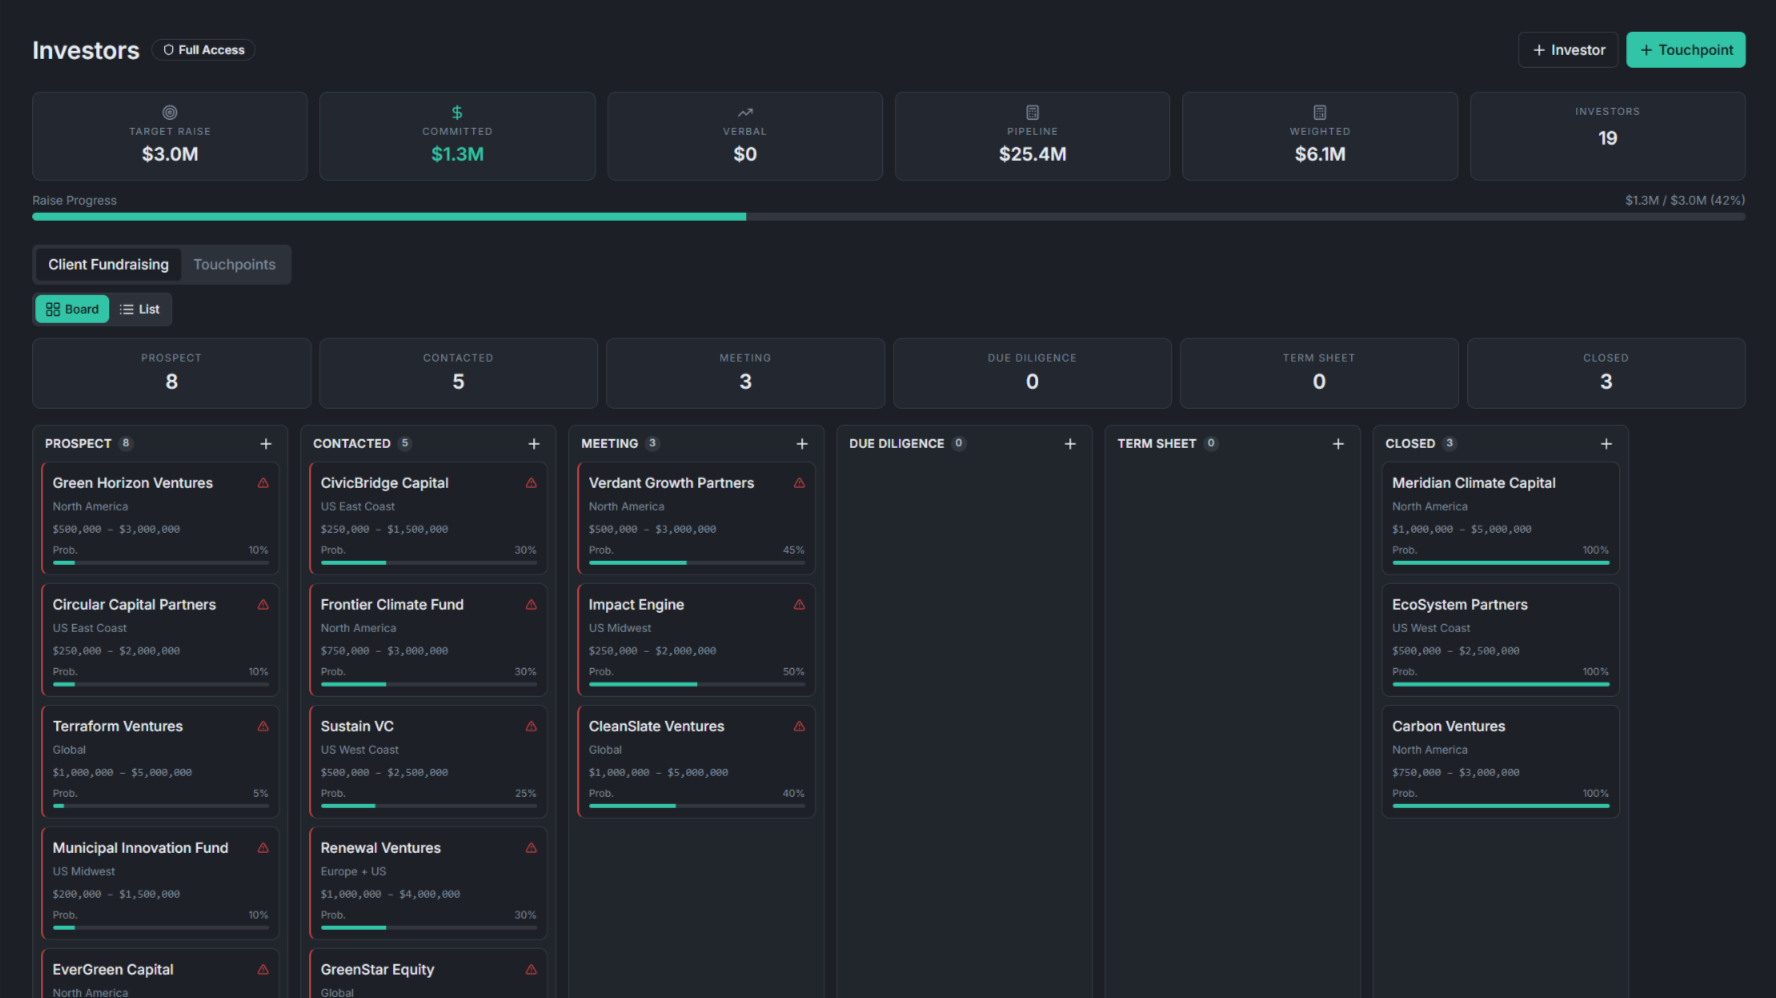Image resolution: width=1776 pixels, height=998 pixels.
Task: Switch to List view
Action: [140, 309]
